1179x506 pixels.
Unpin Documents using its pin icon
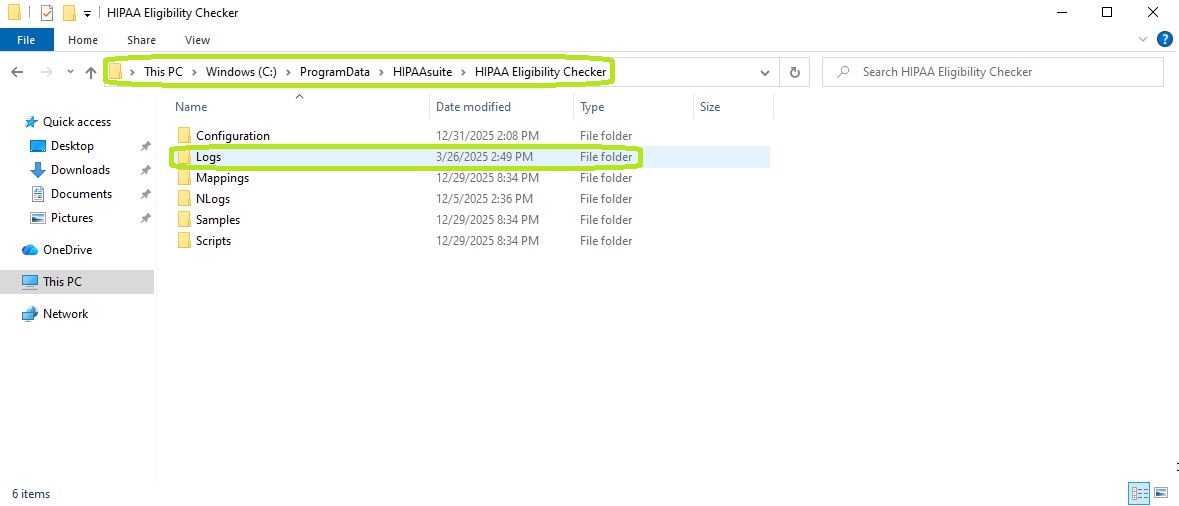click(x=145, y=195)
